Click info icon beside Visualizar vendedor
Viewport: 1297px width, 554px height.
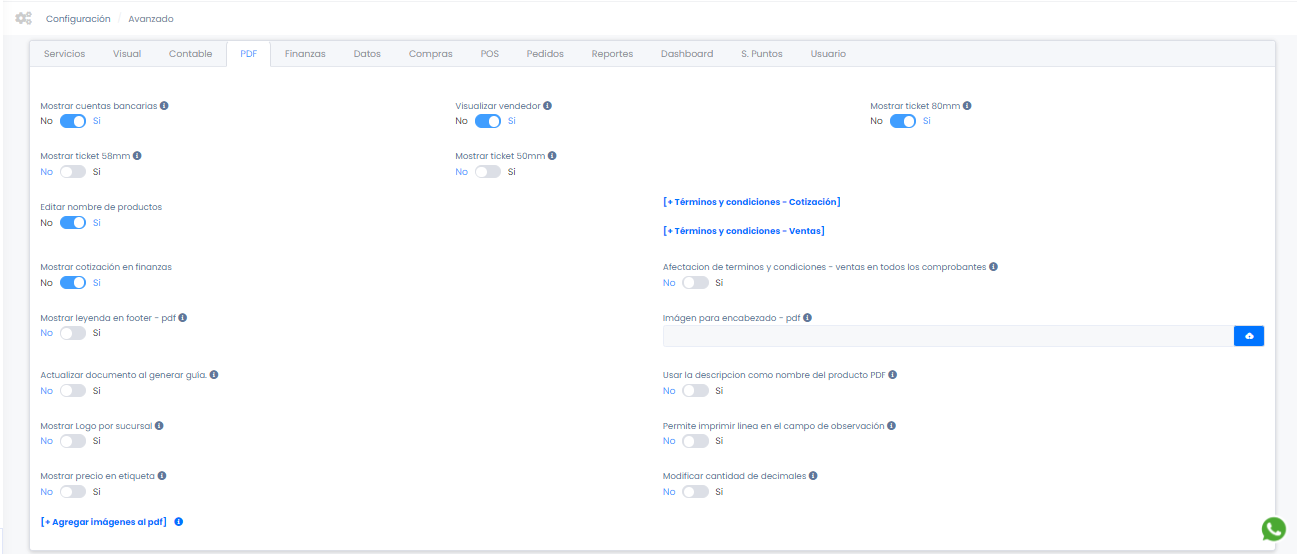[548, 105]
